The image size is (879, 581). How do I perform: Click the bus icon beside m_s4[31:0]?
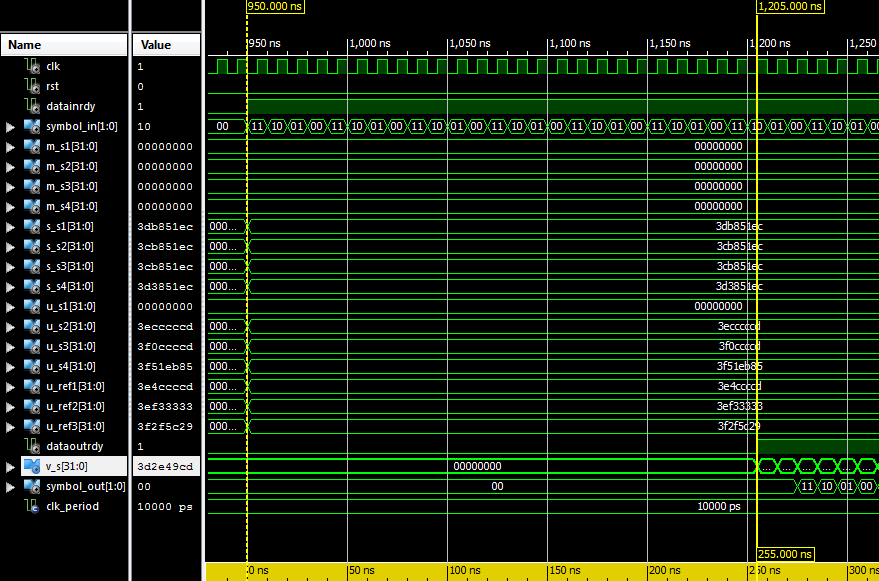coord(33,207)
